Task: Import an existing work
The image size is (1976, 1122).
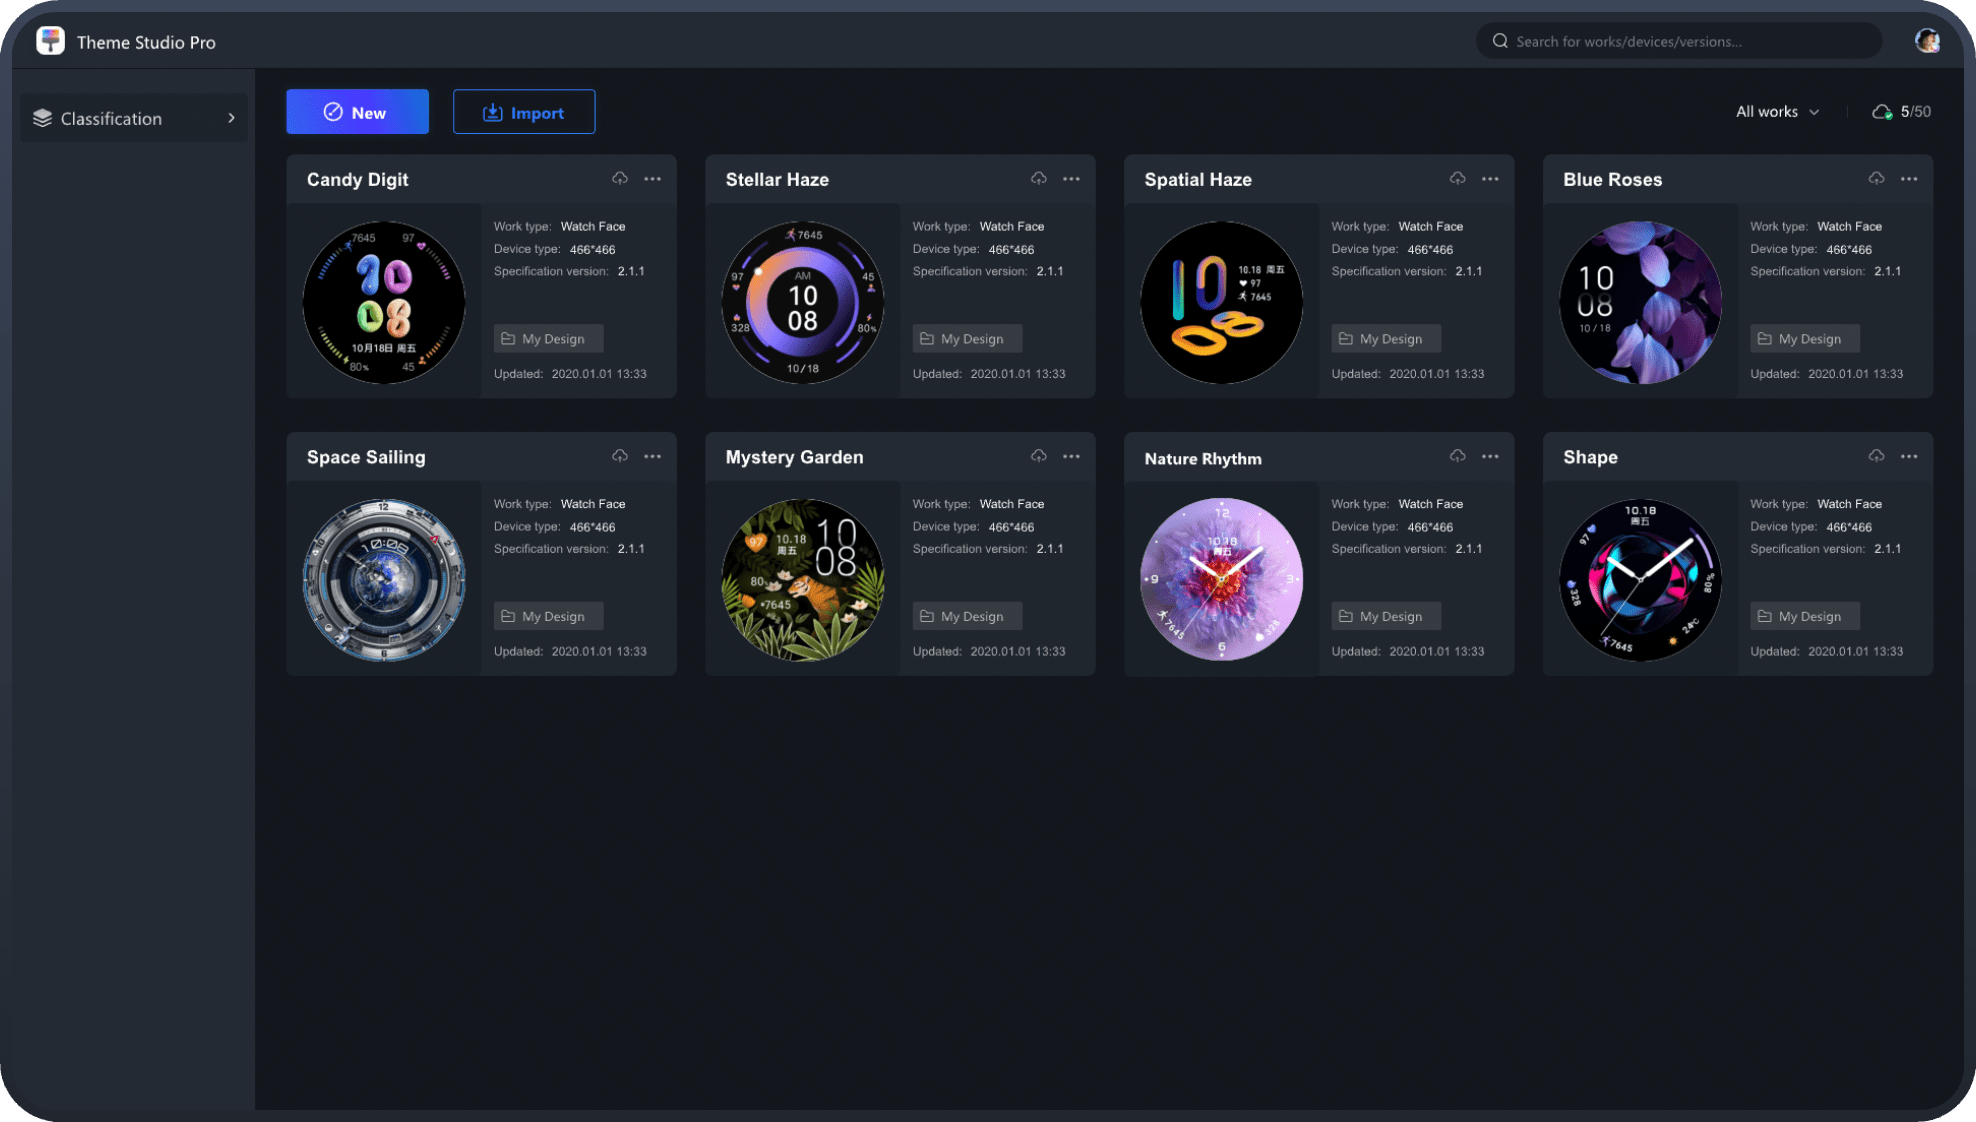Action: 524,111
